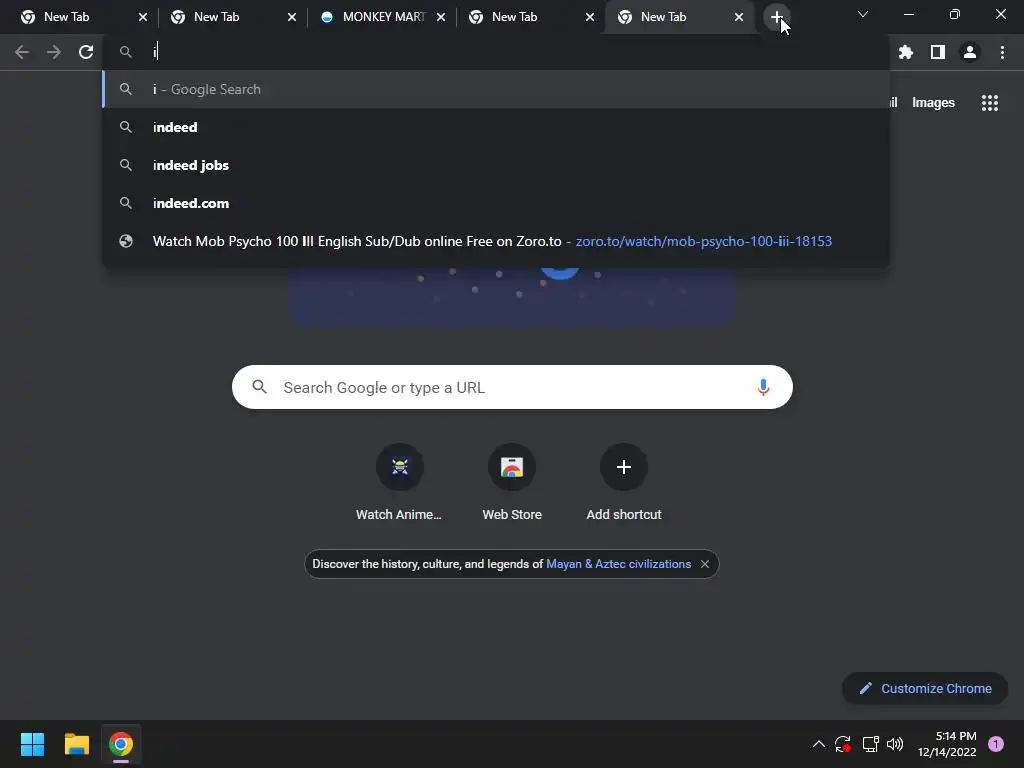
Task: Toggle the side panel icon
Action: click(937, 52)
